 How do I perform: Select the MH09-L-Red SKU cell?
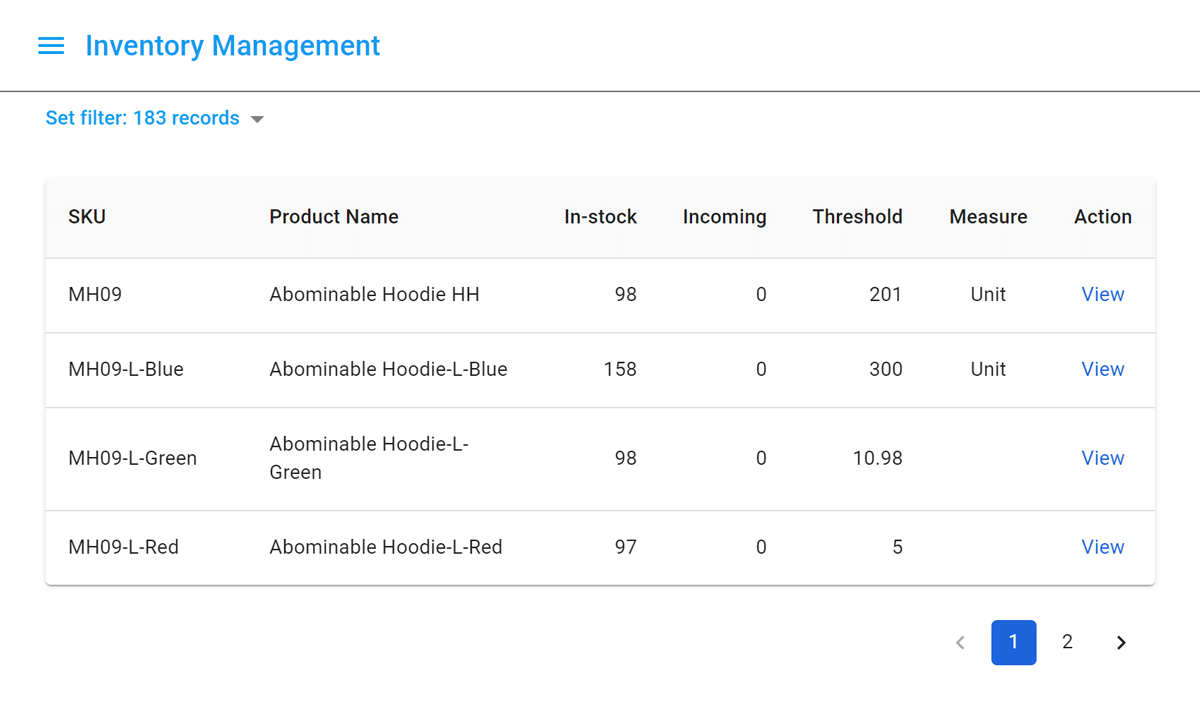coord(123,547)
